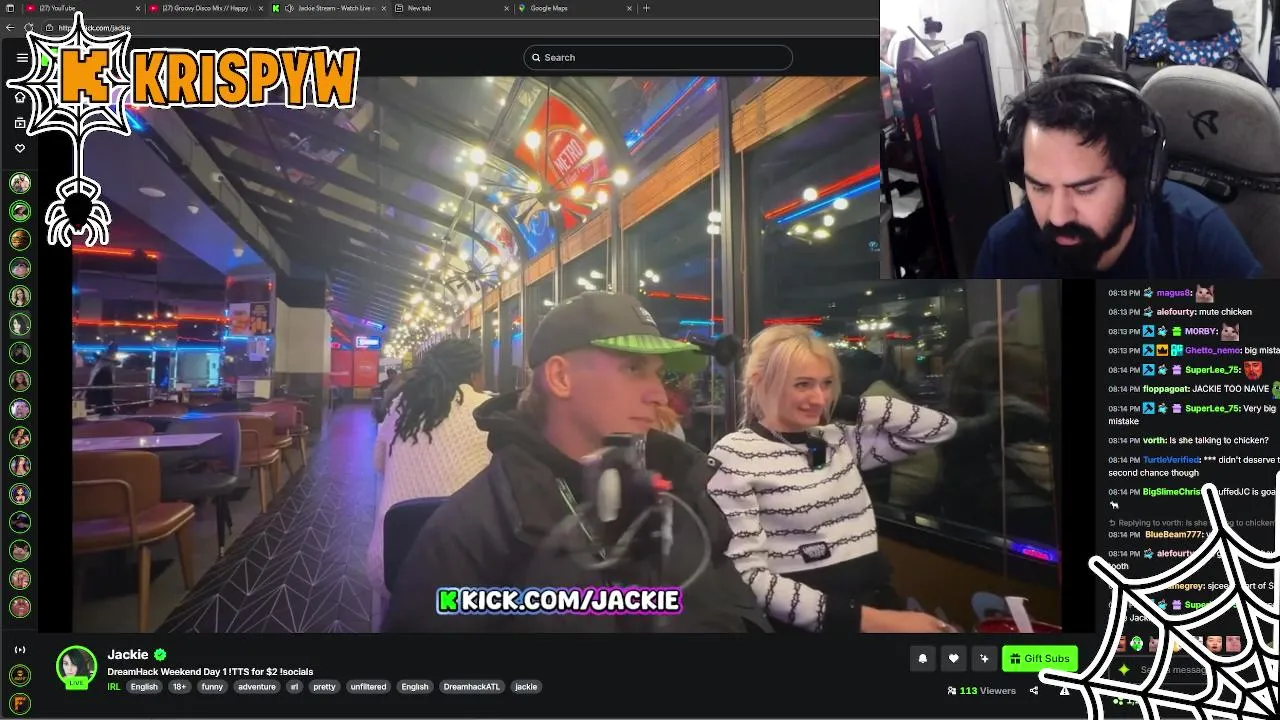The height and width of the screenshot is (720, 1280).
Task: Open Jackie's channel avatar
Action: [76, 667]
